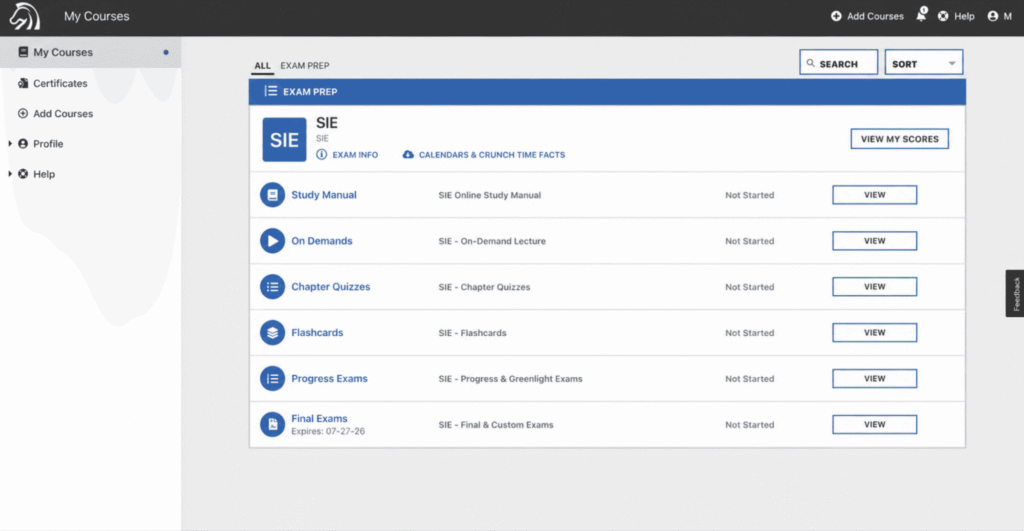Click the Chapter Quizzes list icon

tap(272, 287)
